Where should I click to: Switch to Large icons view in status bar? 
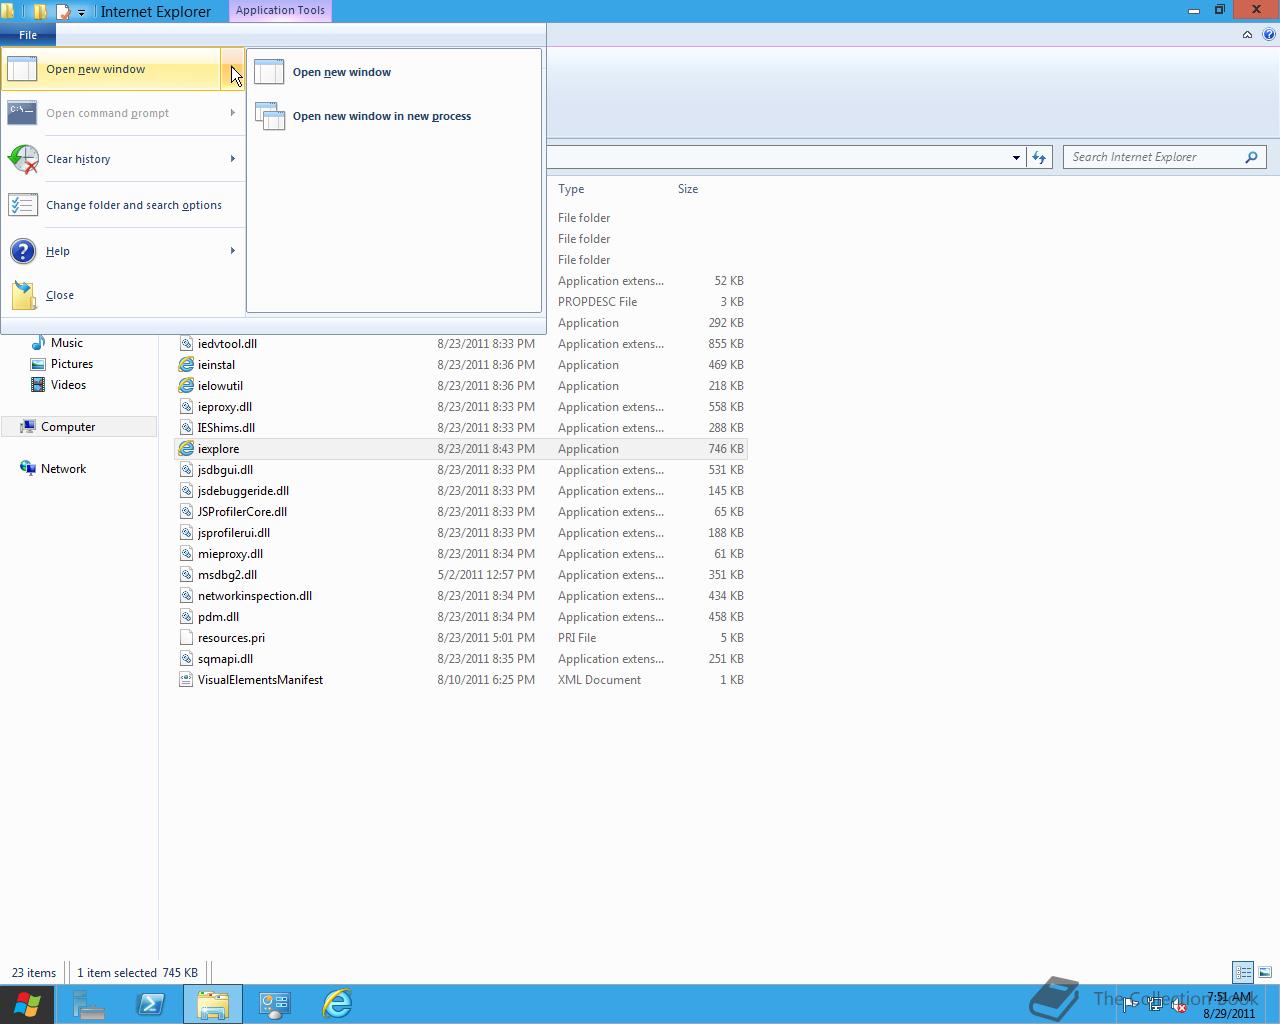tap(1265, 972)
